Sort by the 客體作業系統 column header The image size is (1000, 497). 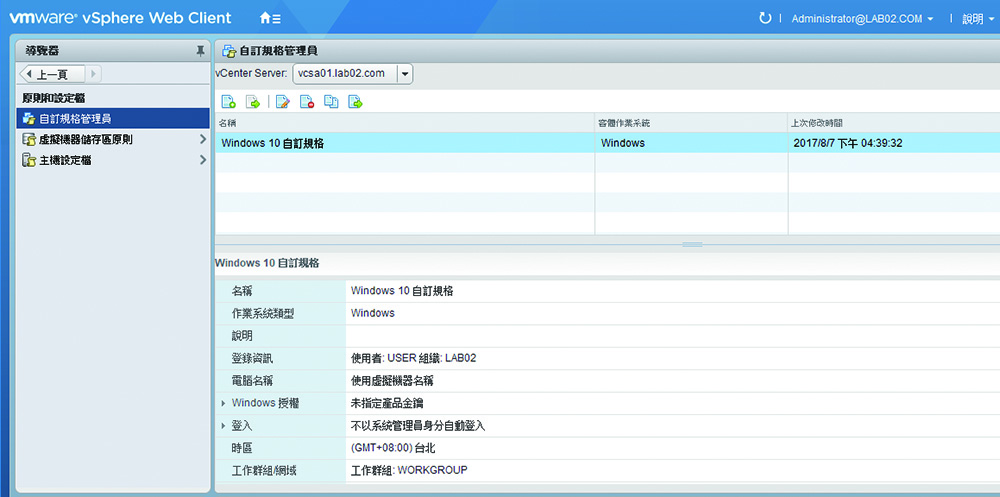(691, 122)
